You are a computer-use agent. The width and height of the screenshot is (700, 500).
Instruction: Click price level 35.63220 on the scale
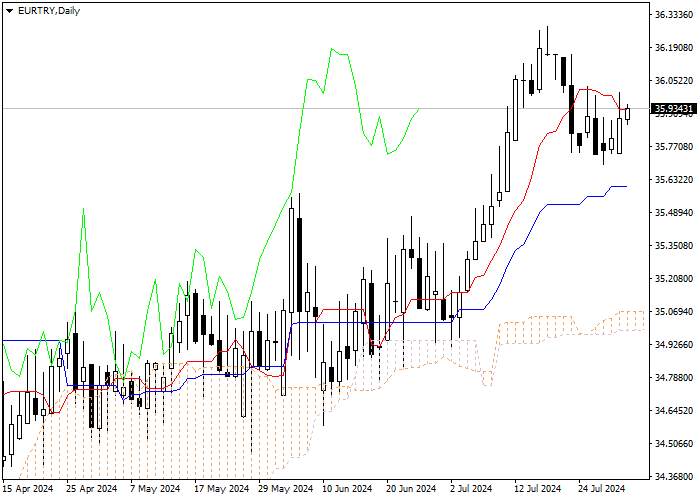tap(674, 179)
